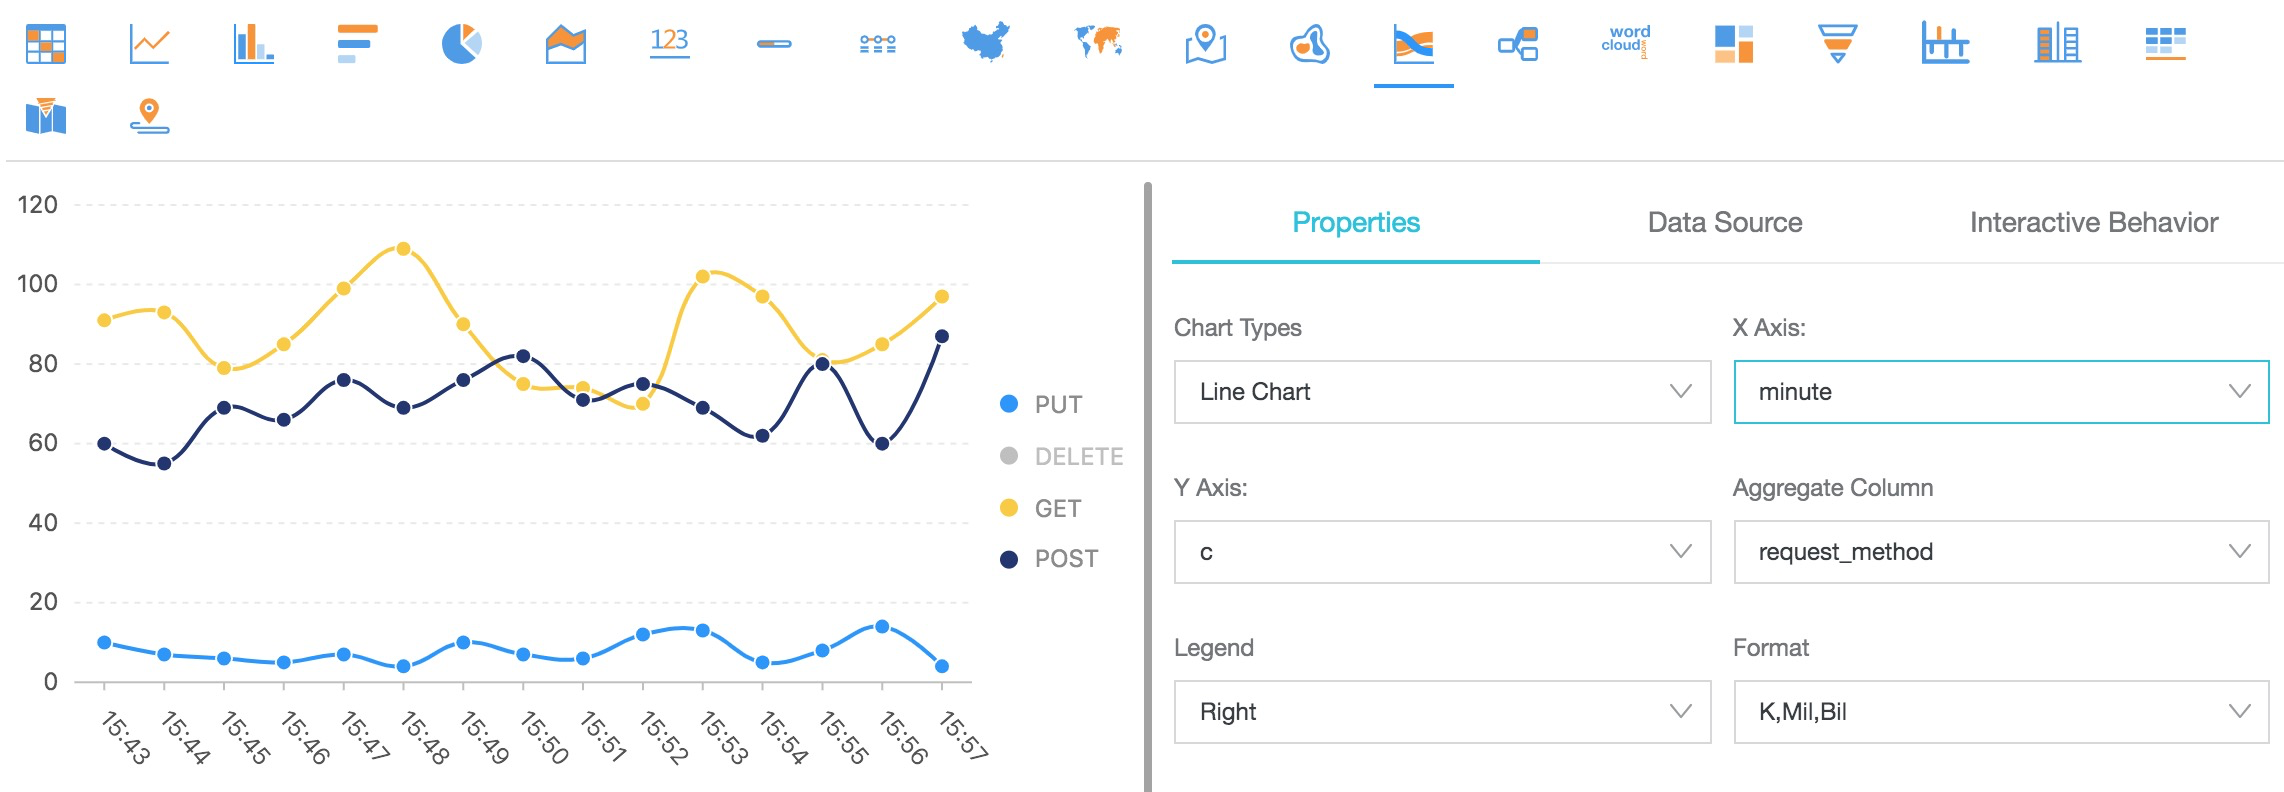Open the Legend position Right dropdown

(x=1441, y=712)
